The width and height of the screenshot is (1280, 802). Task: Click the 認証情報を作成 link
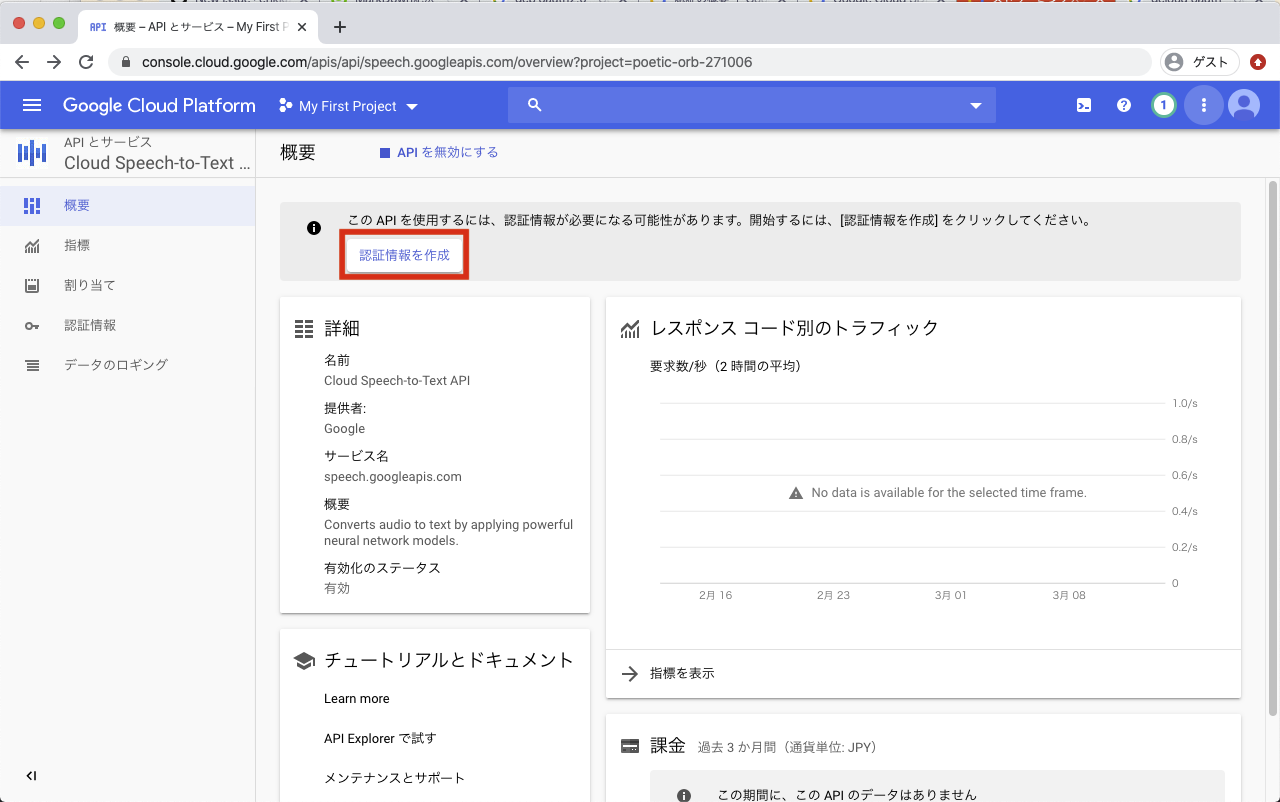click(x=404, y=255)
